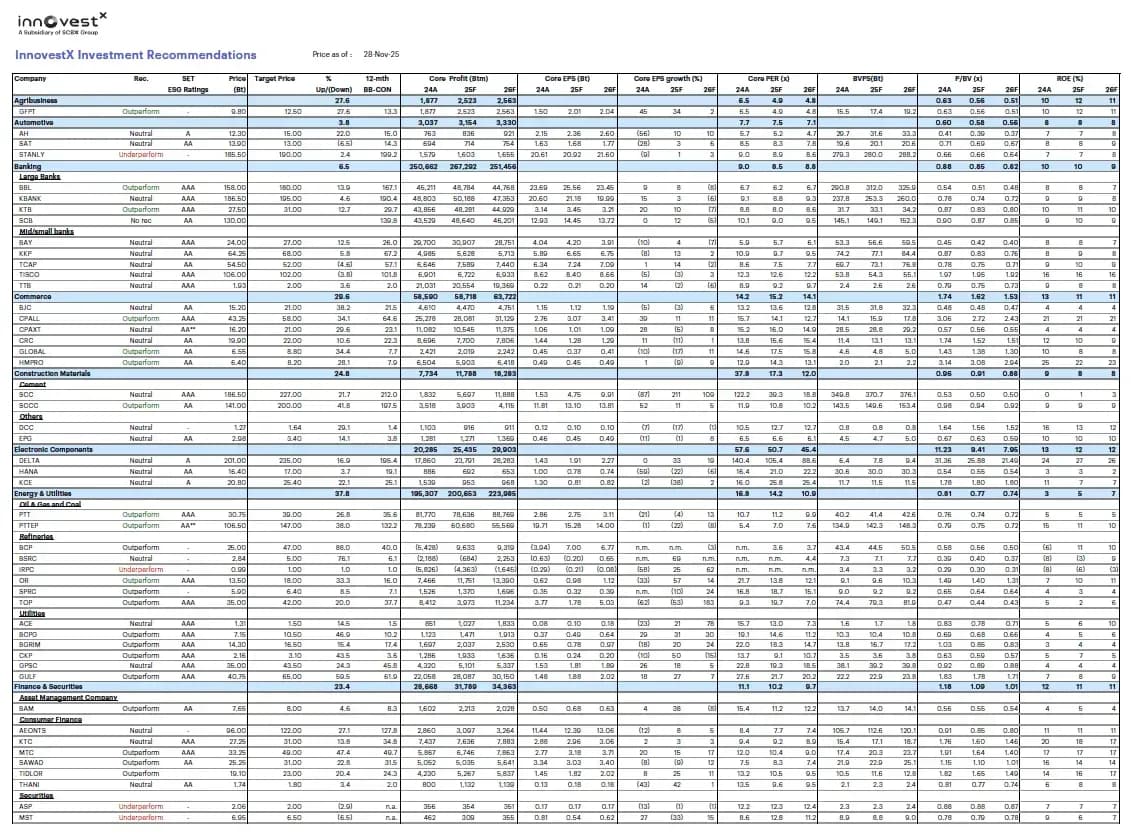Click the GPSC ticker

(x=28, y=666)
